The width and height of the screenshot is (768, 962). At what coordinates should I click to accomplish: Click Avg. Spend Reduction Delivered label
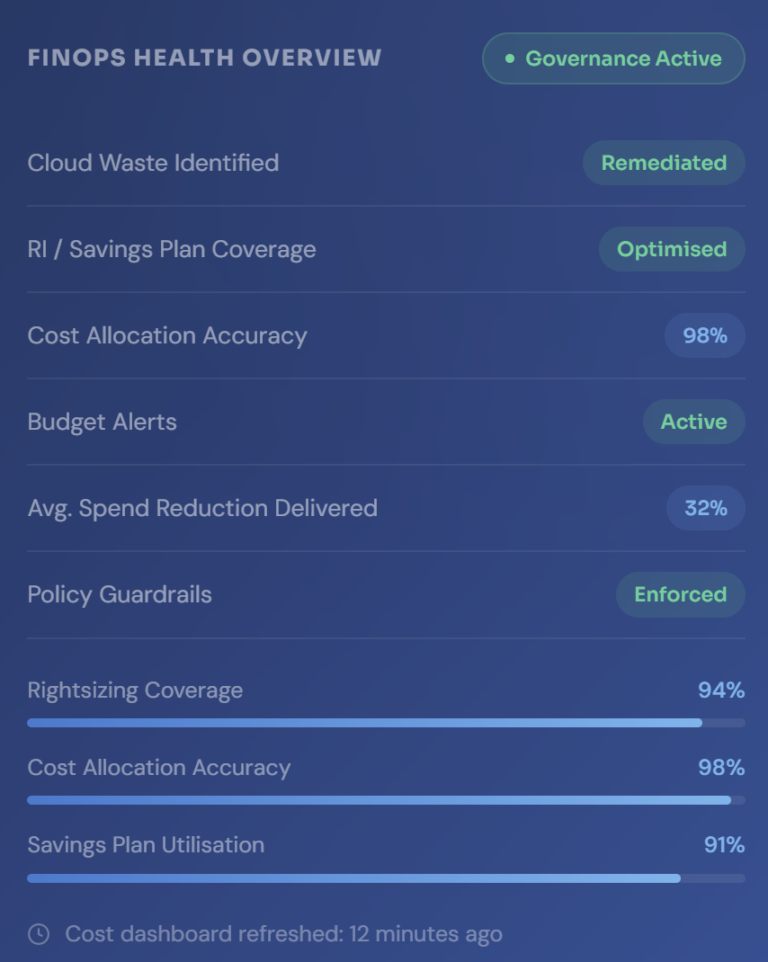coord(203,508)
